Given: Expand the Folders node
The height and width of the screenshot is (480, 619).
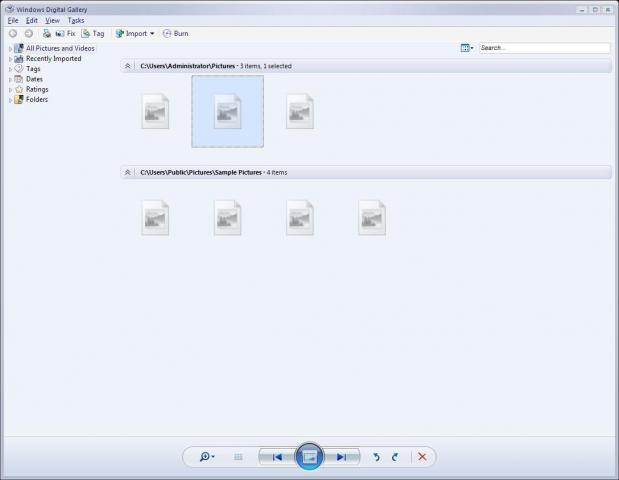Looking at the screenshot, I should click(x=10, y=100).
